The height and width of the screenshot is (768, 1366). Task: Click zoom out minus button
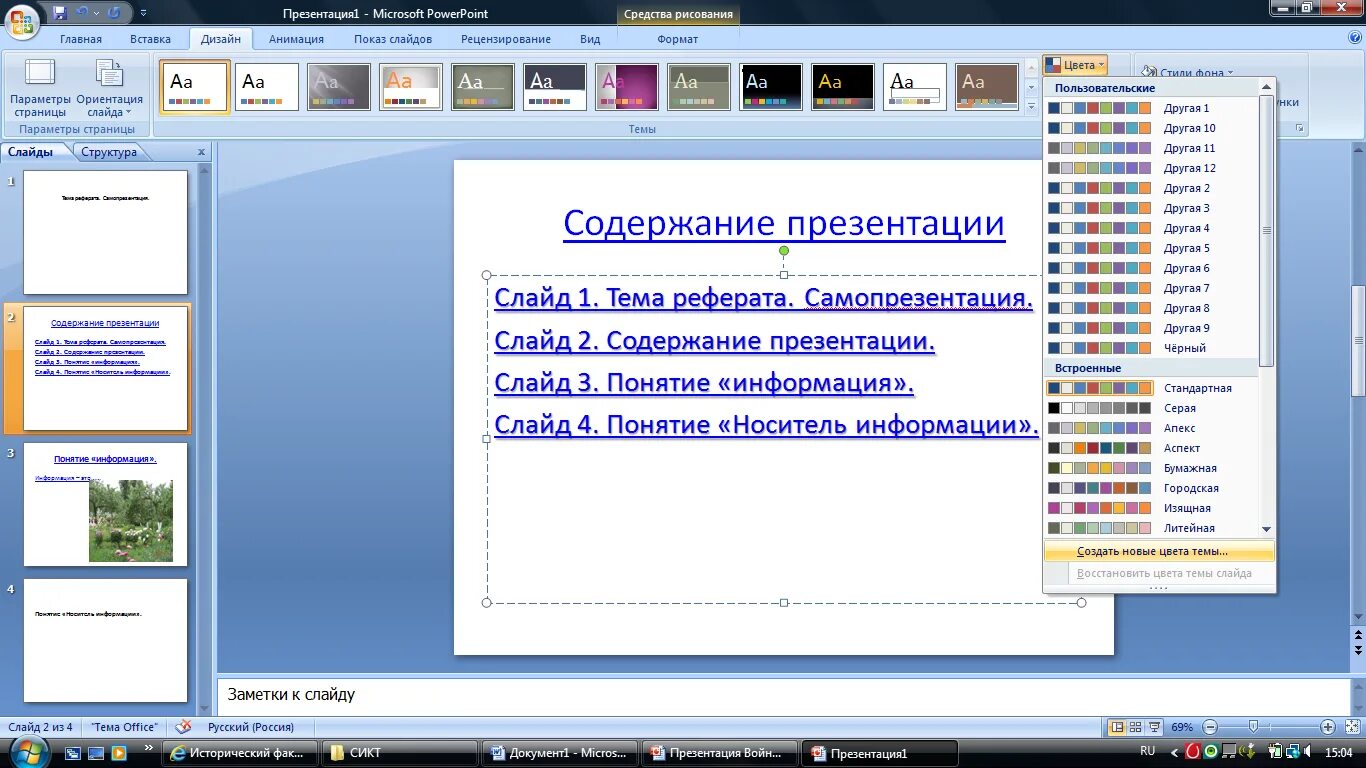(x=1210, y=727)
